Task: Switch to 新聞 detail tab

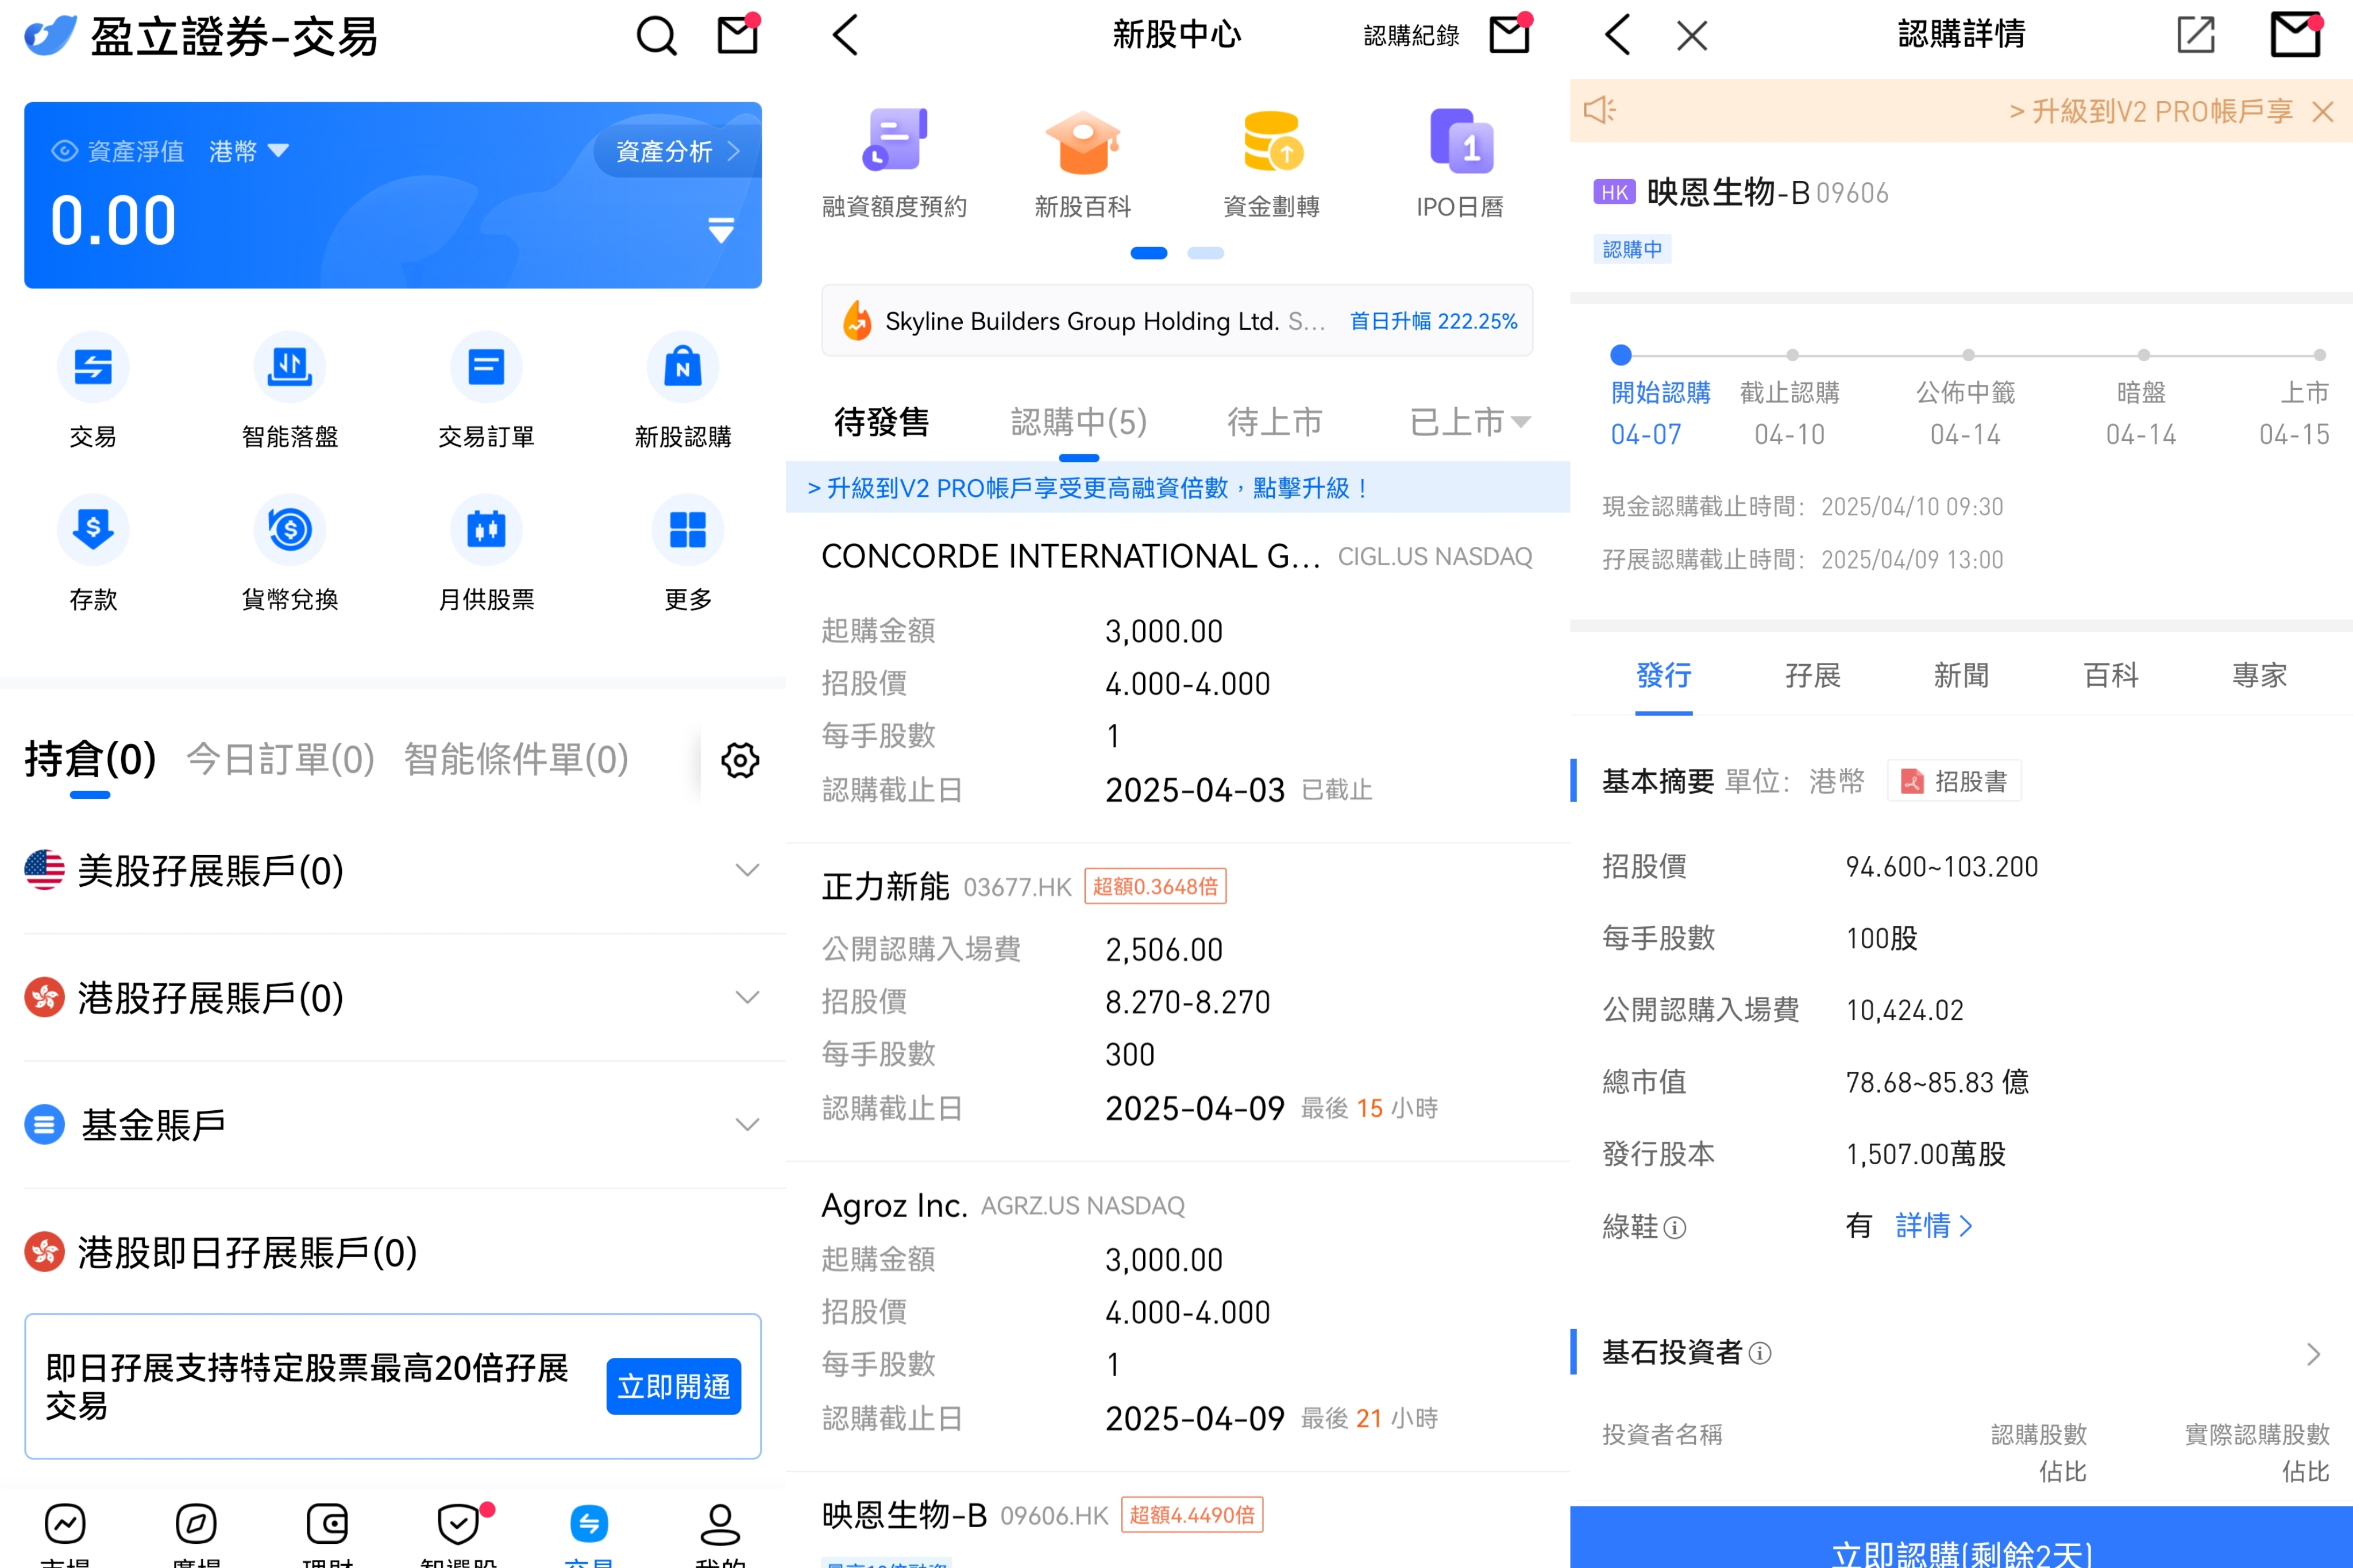Action: click(1961, 676)
